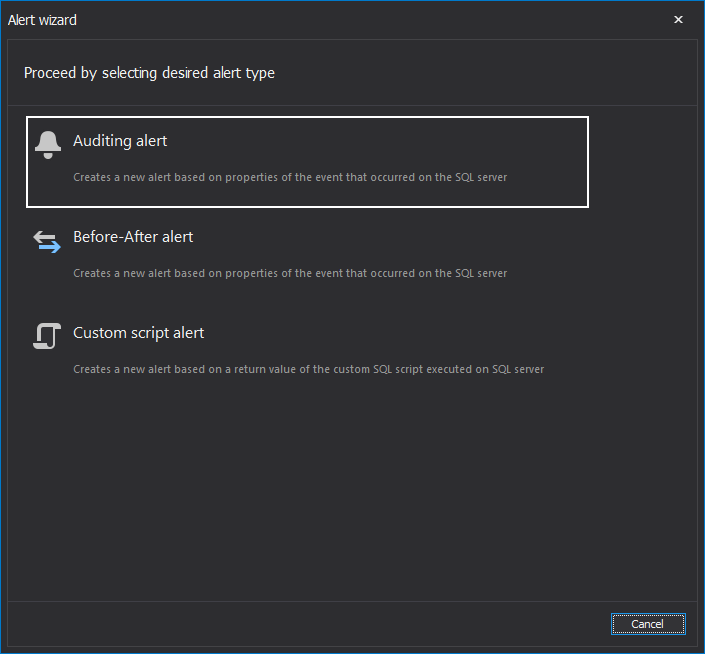Click the Auditing alert description text
This screenshot has height=654, width=705.
[x=290, y=177]
